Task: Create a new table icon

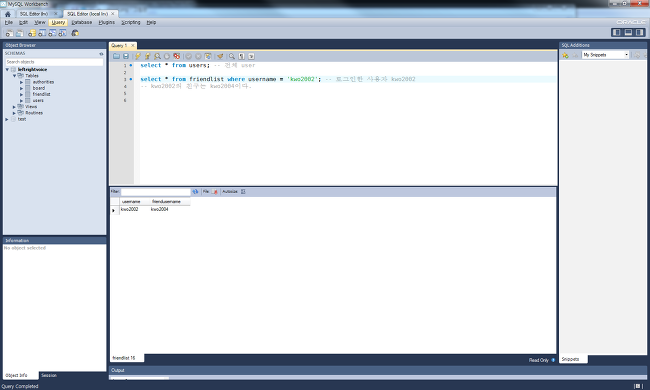Action: pos(42,33)
